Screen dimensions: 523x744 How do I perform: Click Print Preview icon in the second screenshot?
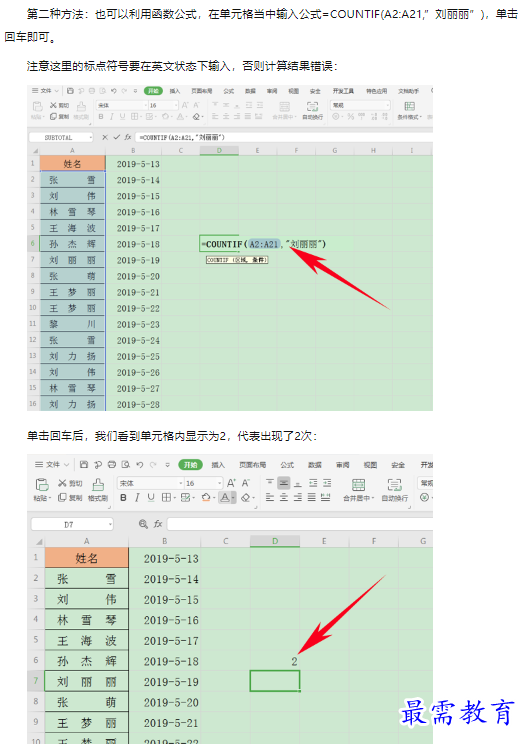pyautogui.click(x=125, y=465)
